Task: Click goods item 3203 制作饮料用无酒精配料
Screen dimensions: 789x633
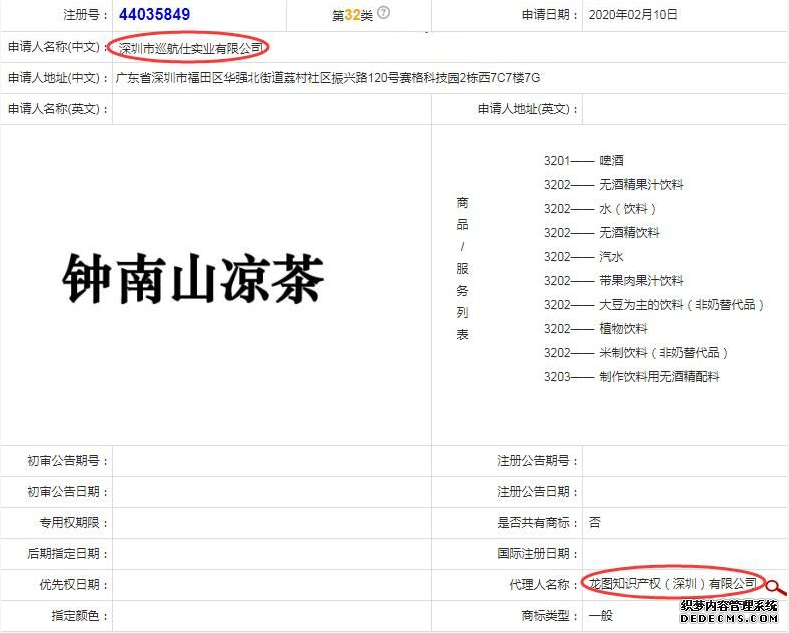Action: (632, 377)
